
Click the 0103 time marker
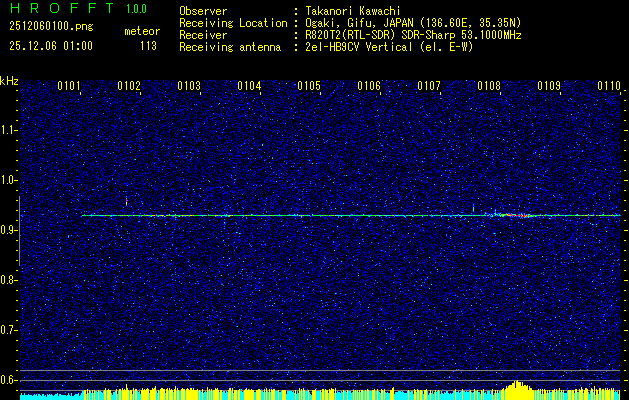(189, 85)
